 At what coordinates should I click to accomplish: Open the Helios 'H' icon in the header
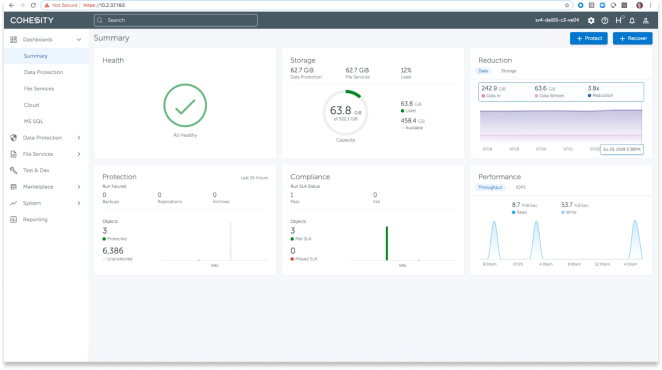619,20
